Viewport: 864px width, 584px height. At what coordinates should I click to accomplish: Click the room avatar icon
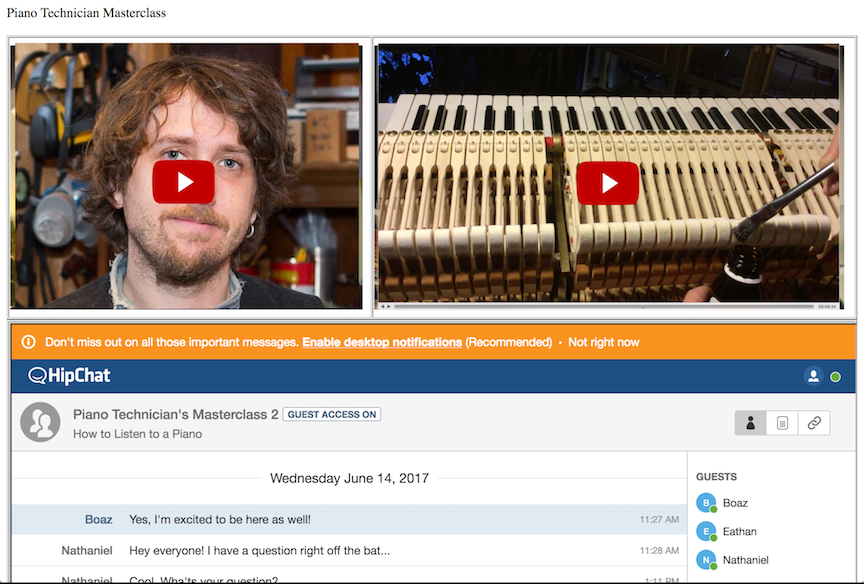pyautogui.click(x=40, y=422)
